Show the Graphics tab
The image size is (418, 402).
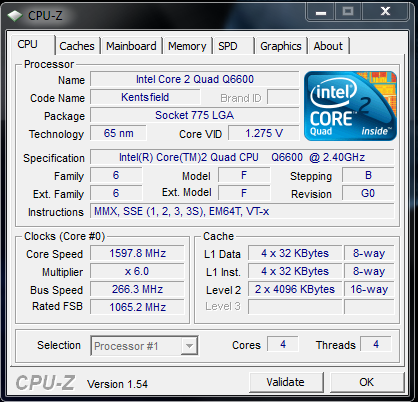(x=281, y=46)
